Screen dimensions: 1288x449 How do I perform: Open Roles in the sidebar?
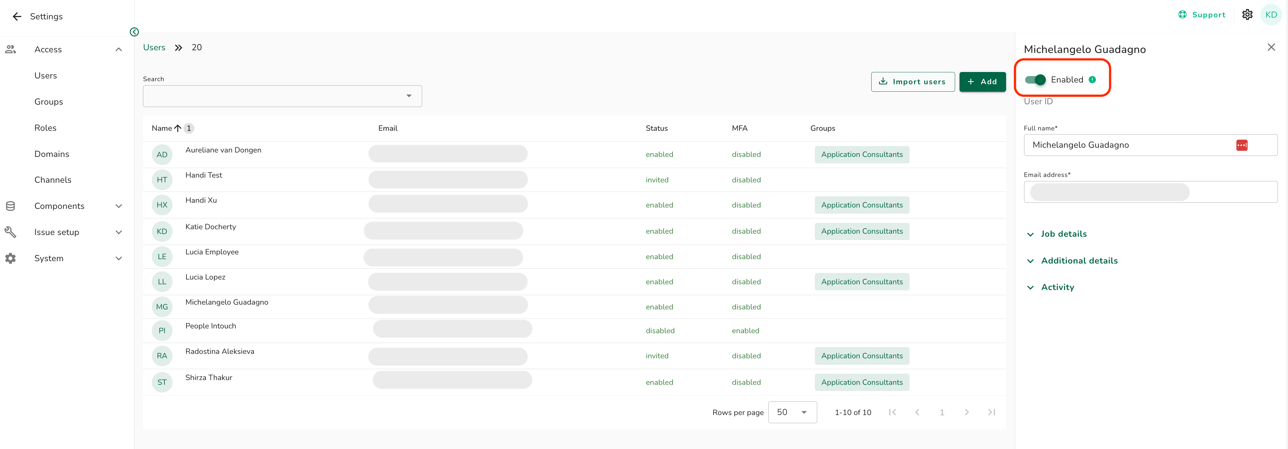45,128
